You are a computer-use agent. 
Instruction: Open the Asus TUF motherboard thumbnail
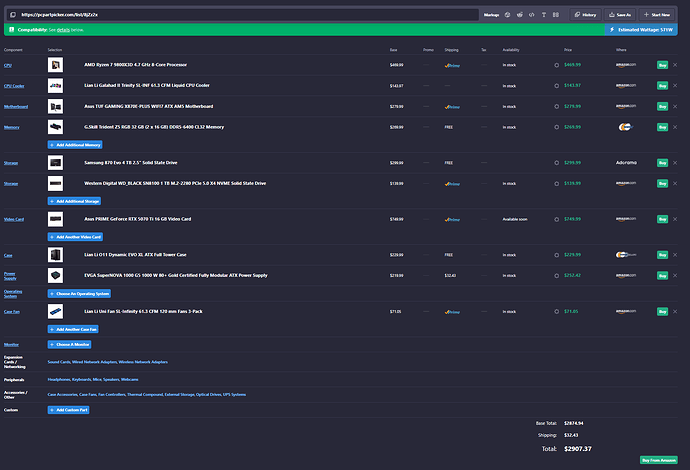pyautogui.click(x=55, y=106)
